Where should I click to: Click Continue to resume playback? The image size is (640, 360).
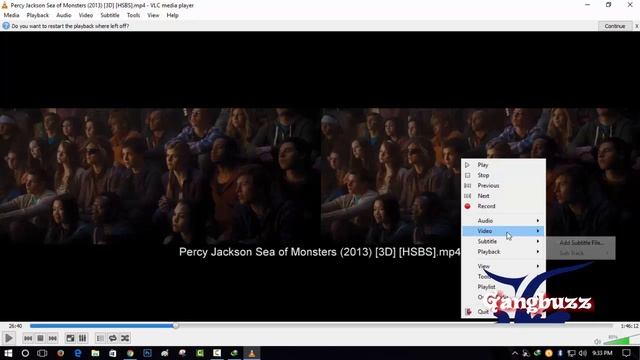coord(615,26)
